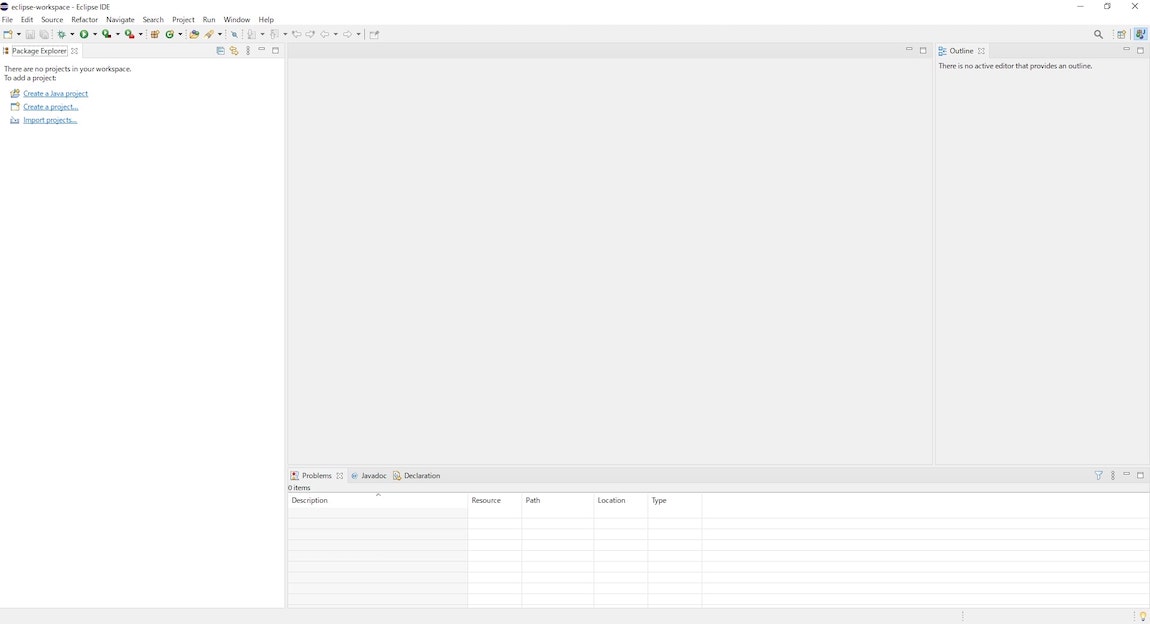The image size is (1150, 624).
Task: Open the File menu
Action: pos(7,20)
